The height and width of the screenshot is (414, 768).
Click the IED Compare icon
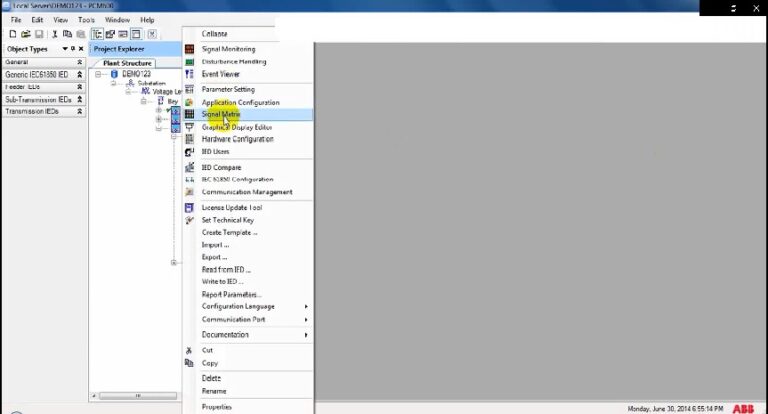coord(190,167)
